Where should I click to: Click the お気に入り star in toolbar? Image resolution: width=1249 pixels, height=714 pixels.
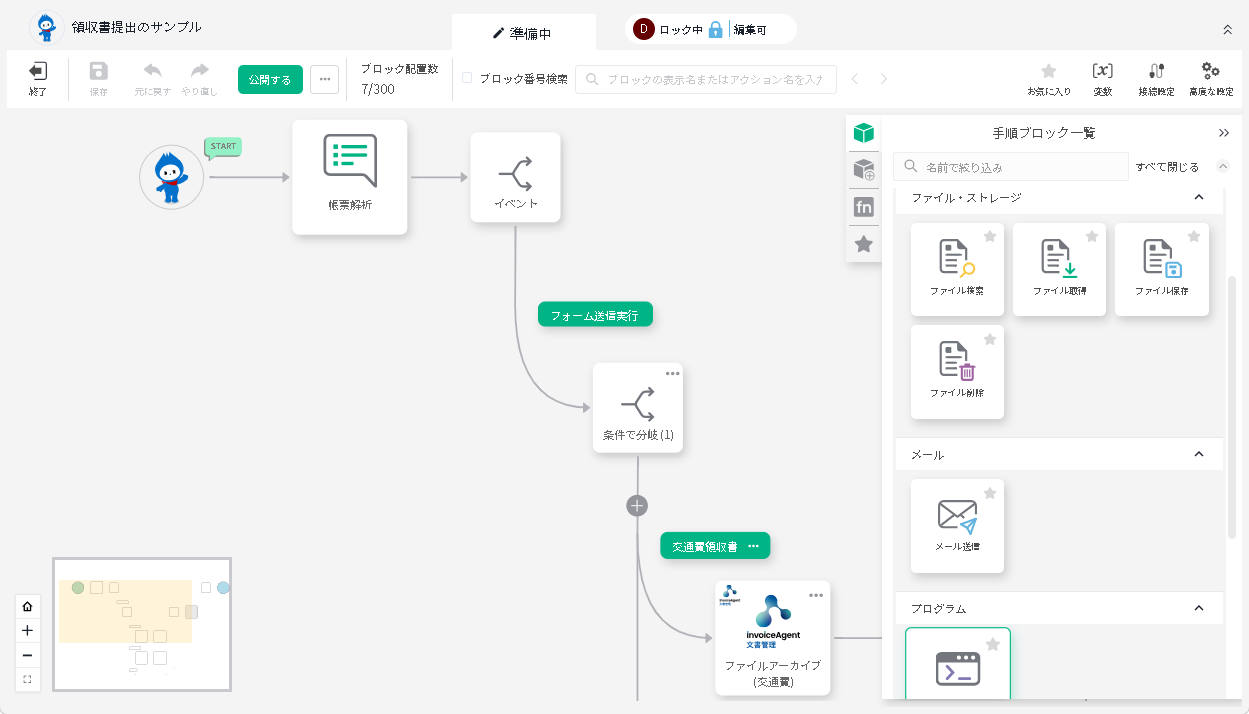pyautogui.click(x=1048, y=72)
